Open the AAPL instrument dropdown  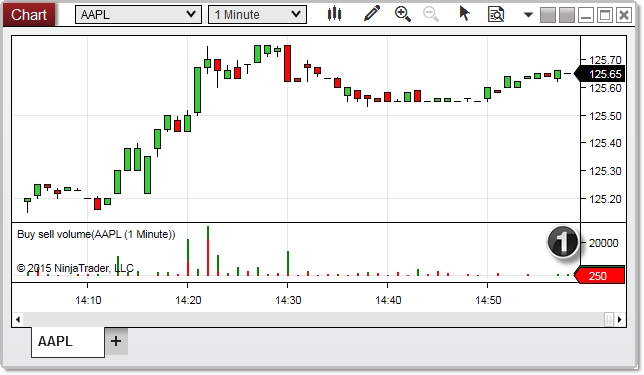138,14
